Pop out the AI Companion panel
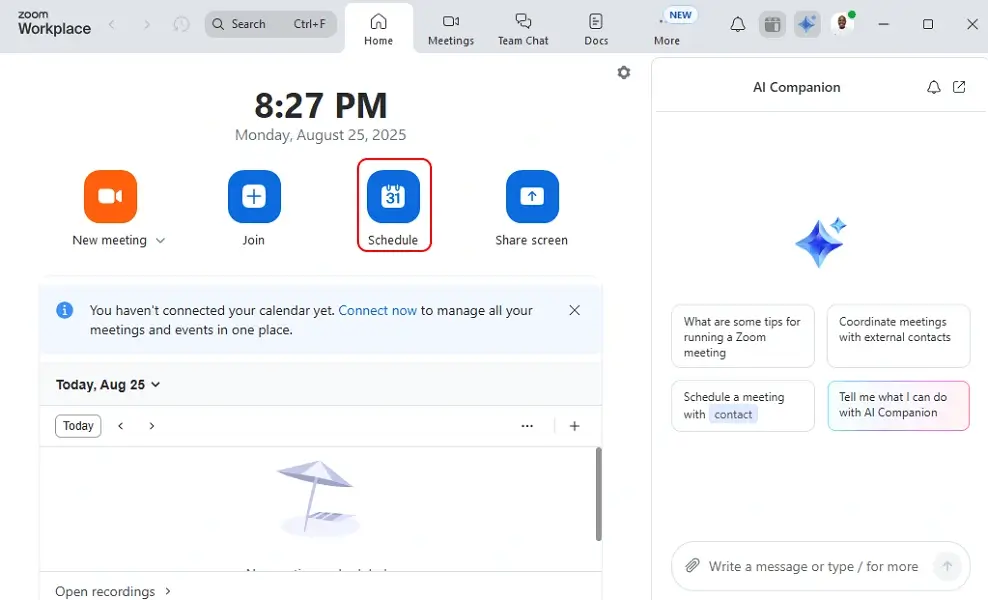The height and width of the screenshot is (600, 988). (x=959, y=87)
